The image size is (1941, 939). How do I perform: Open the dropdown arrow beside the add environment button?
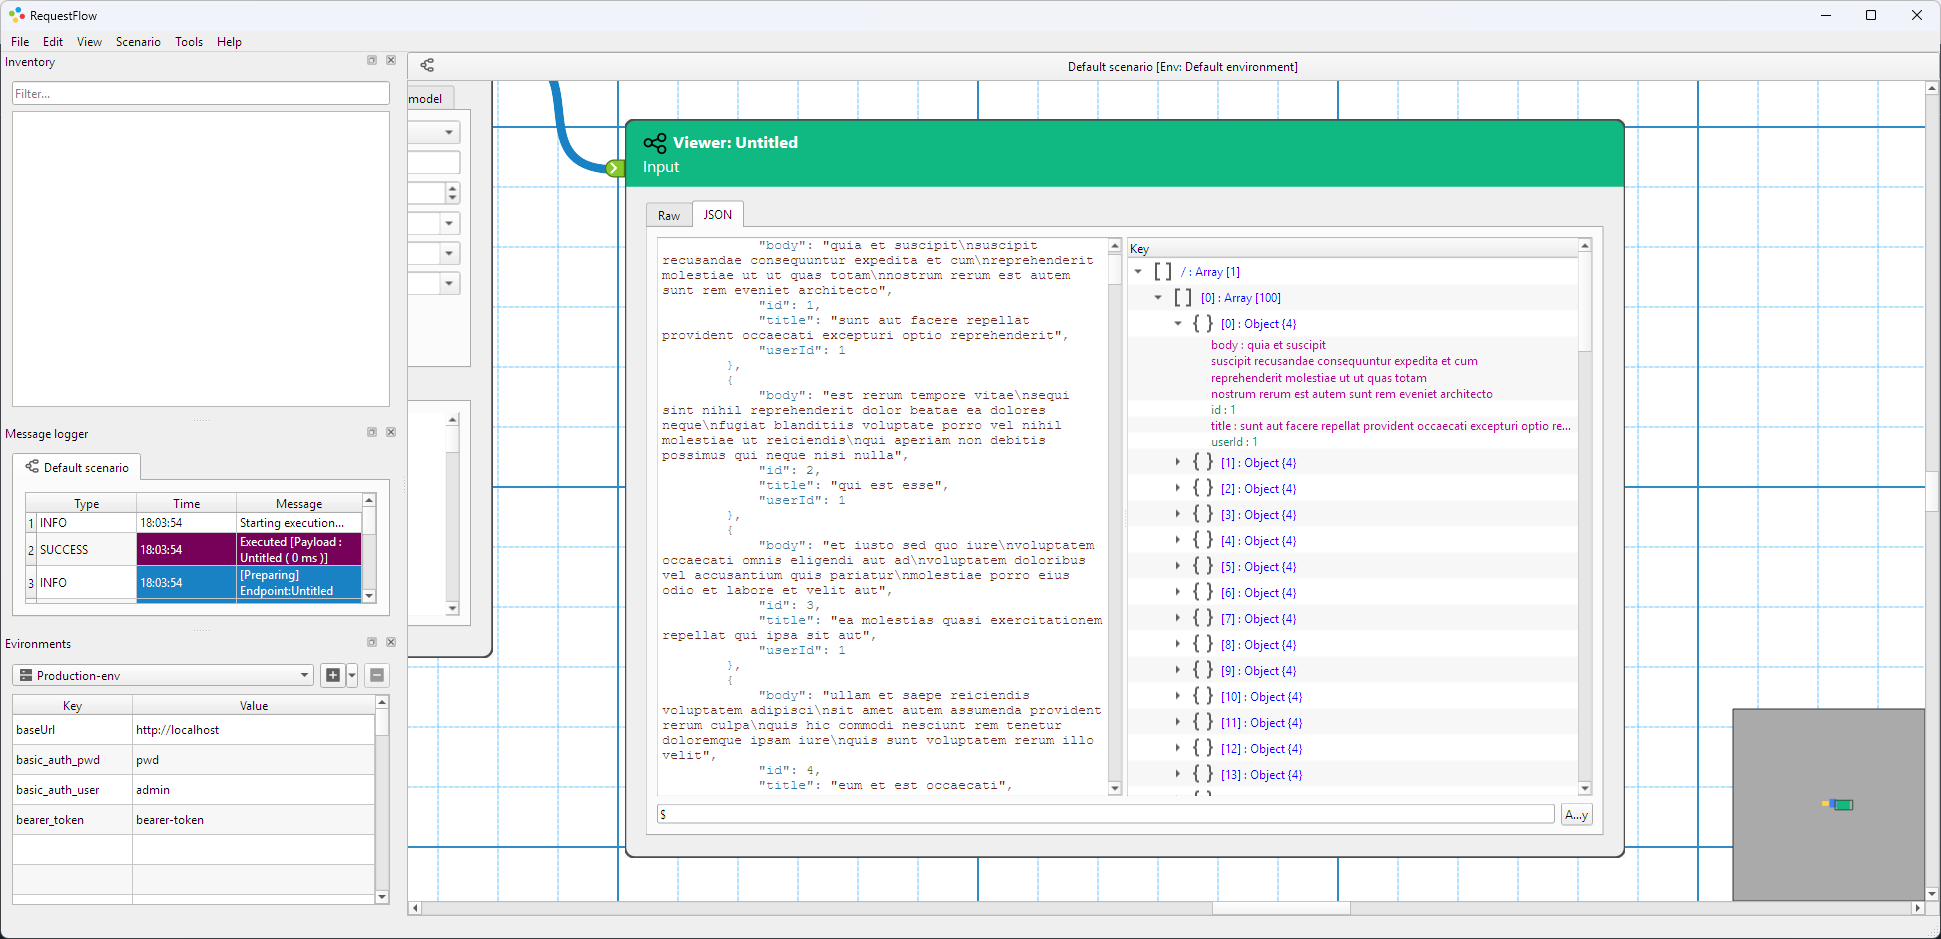(x=352, y=675)
